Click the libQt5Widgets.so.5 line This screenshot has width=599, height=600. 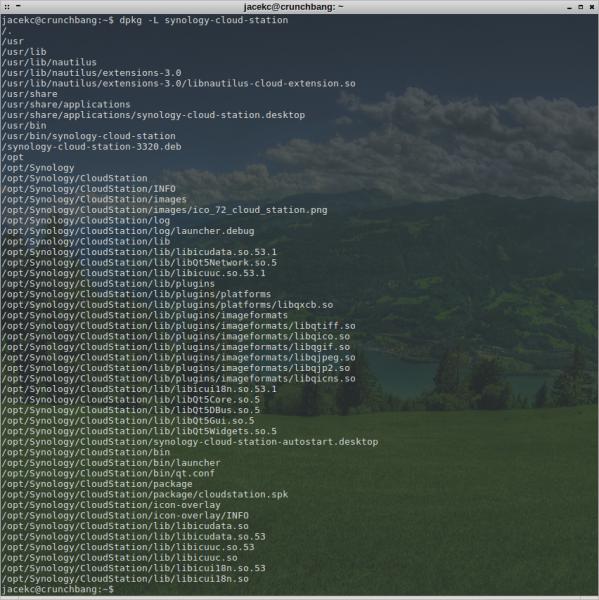coord(139,431)
